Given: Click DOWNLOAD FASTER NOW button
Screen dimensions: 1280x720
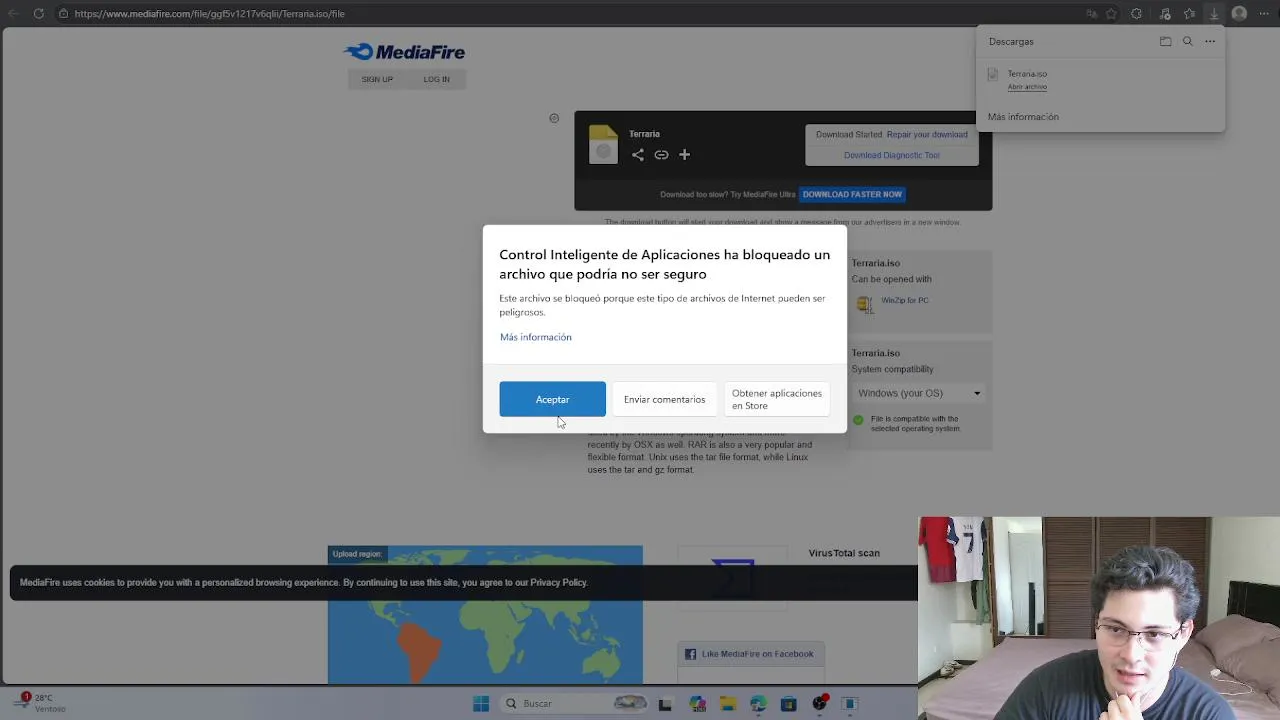Looking at the screenshot, I should pos(852,194).
